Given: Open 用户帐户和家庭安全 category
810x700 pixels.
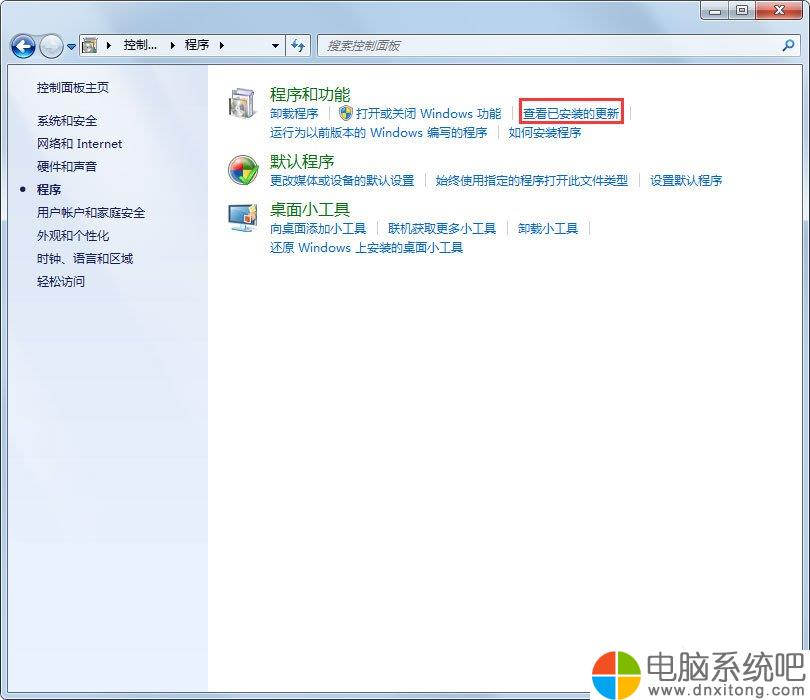Looking at the screenshot, I should coord(91,212).
